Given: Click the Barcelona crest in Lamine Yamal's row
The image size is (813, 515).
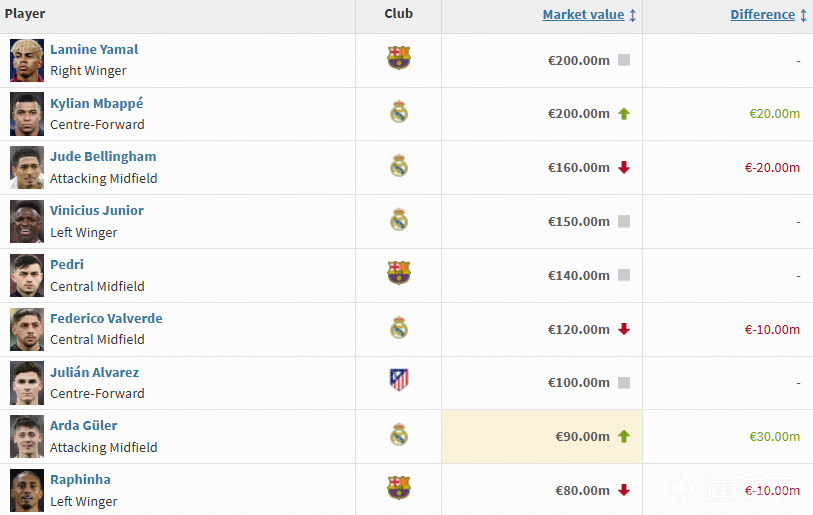Looking at the screenshot, I should (398, 59).
